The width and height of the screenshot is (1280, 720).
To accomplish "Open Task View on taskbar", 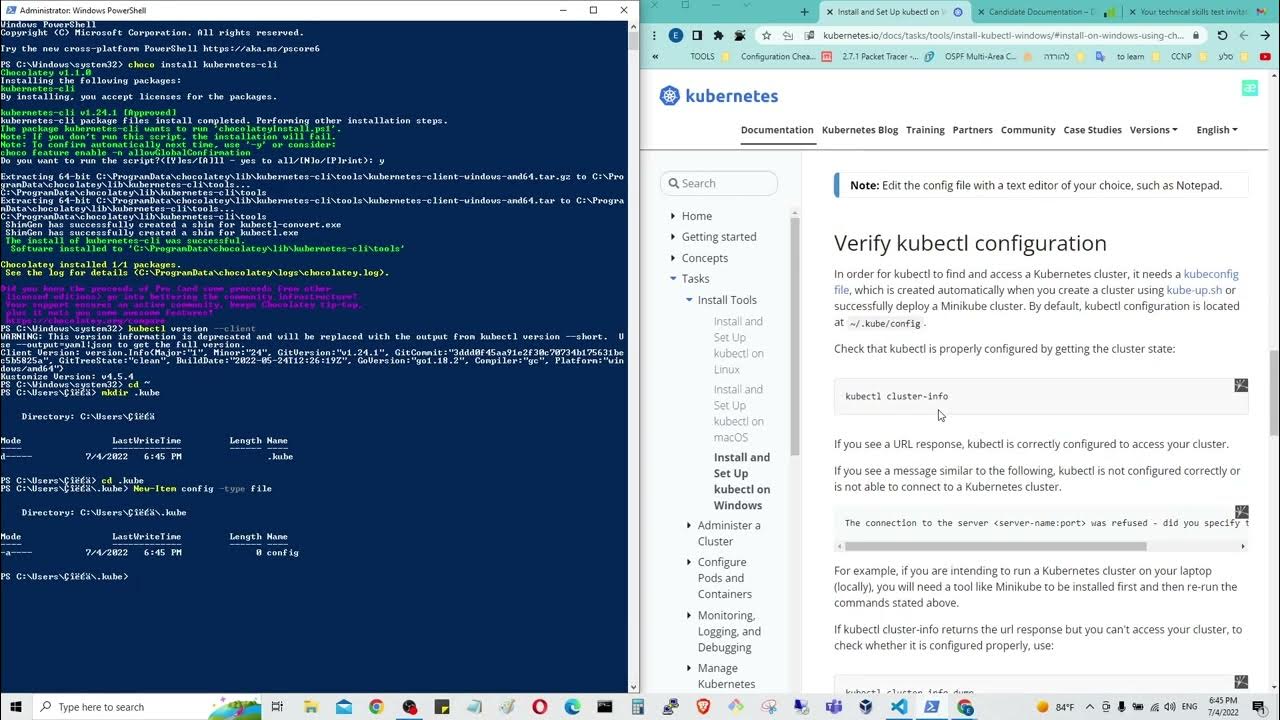I will (278, 707).
